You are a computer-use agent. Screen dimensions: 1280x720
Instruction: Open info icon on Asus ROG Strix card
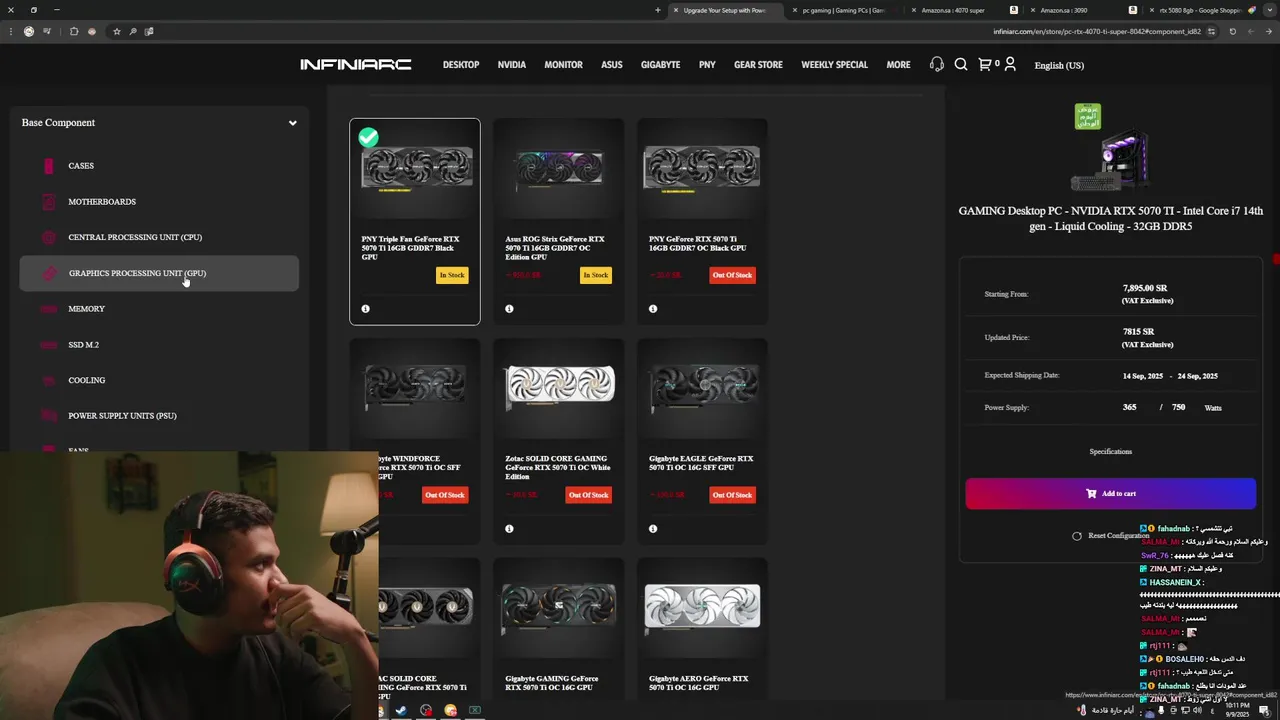[509, 309]
